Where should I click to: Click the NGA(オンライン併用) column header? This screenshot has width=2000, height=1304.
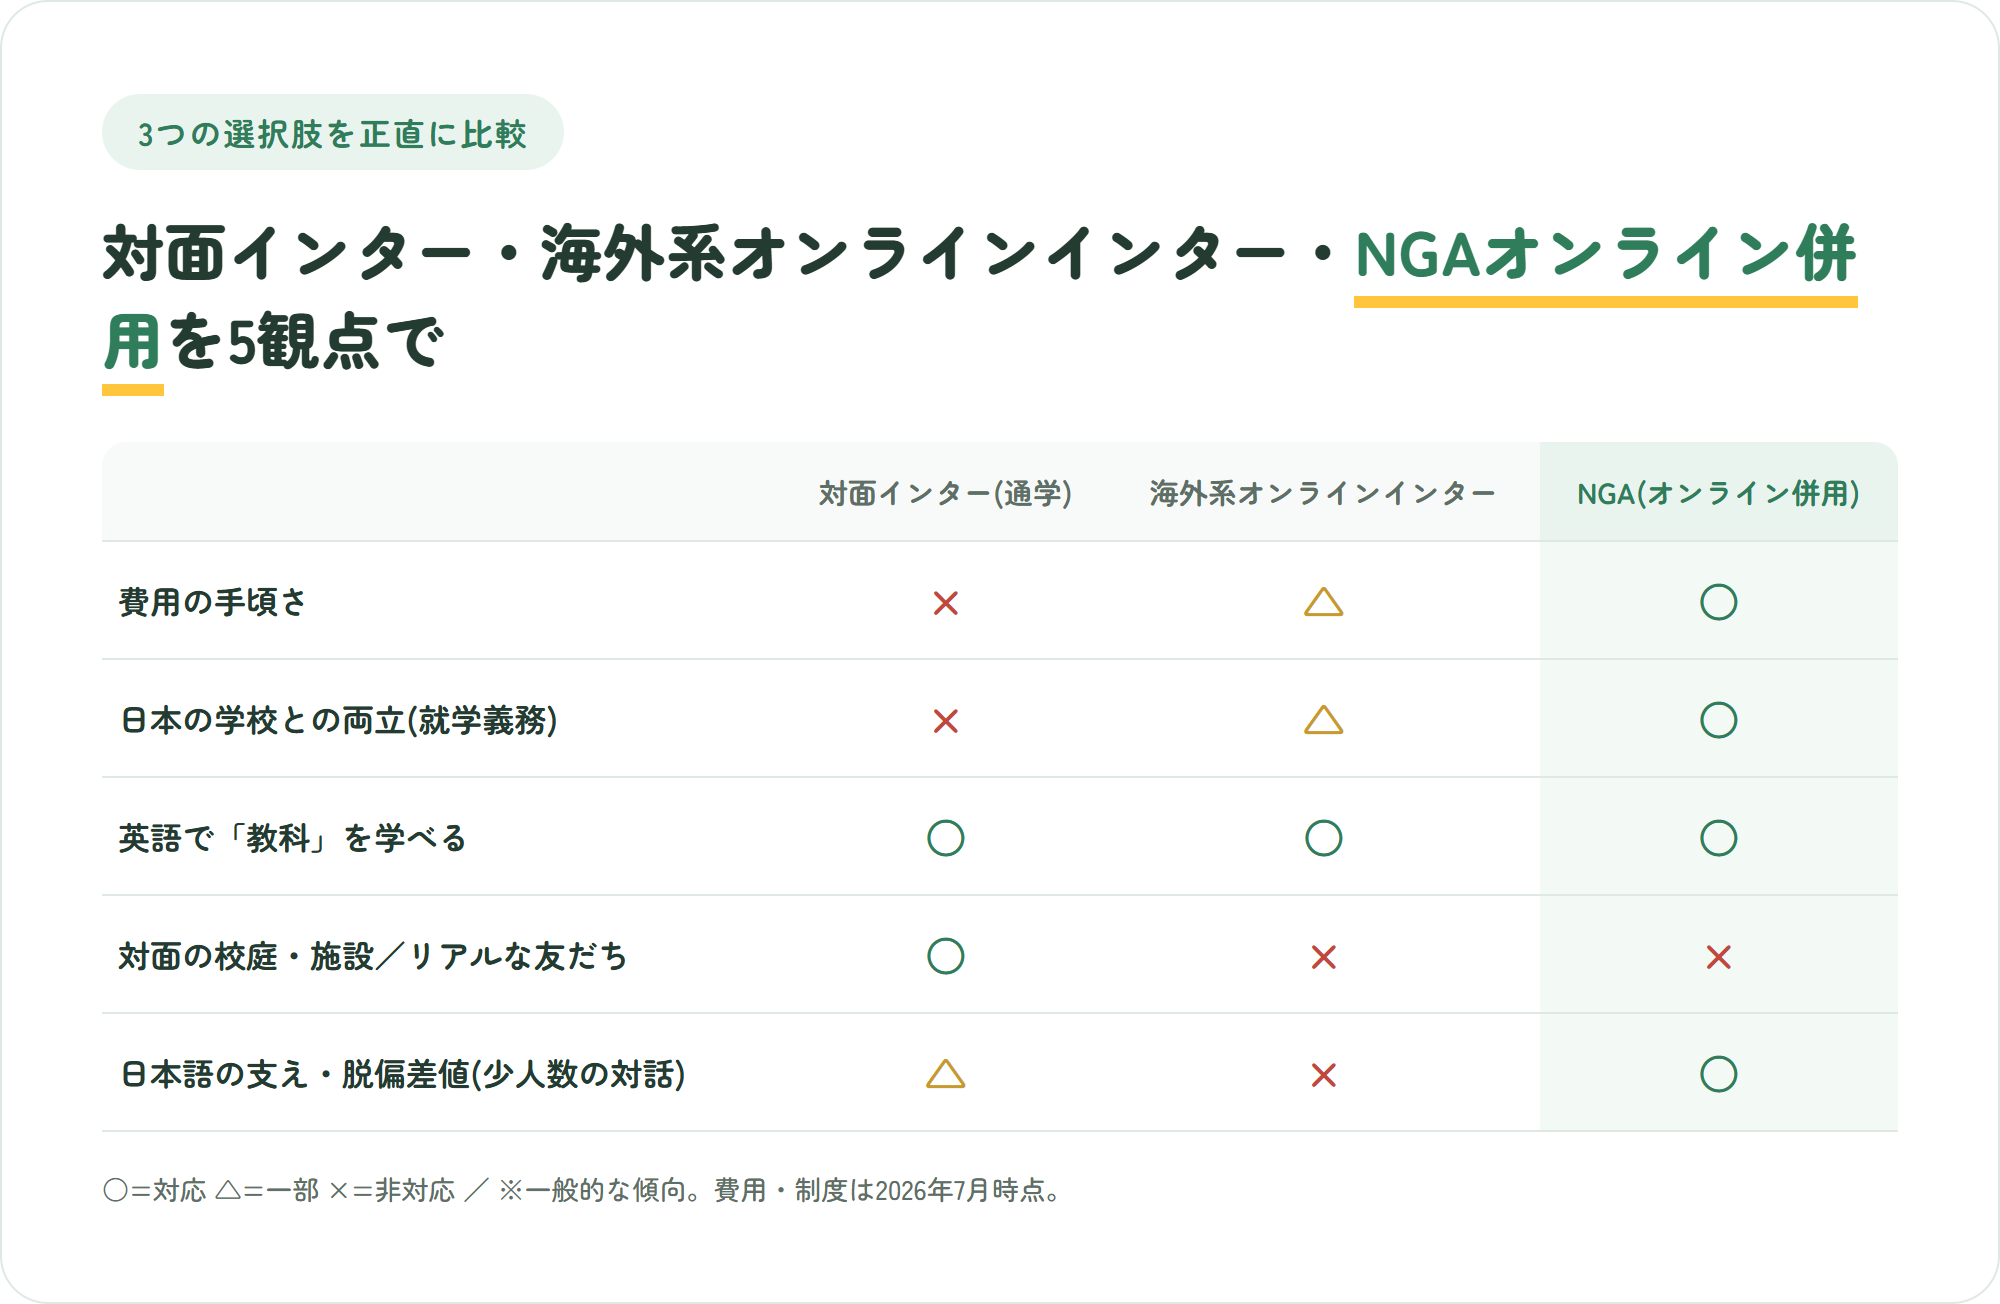coord(1718,493)
